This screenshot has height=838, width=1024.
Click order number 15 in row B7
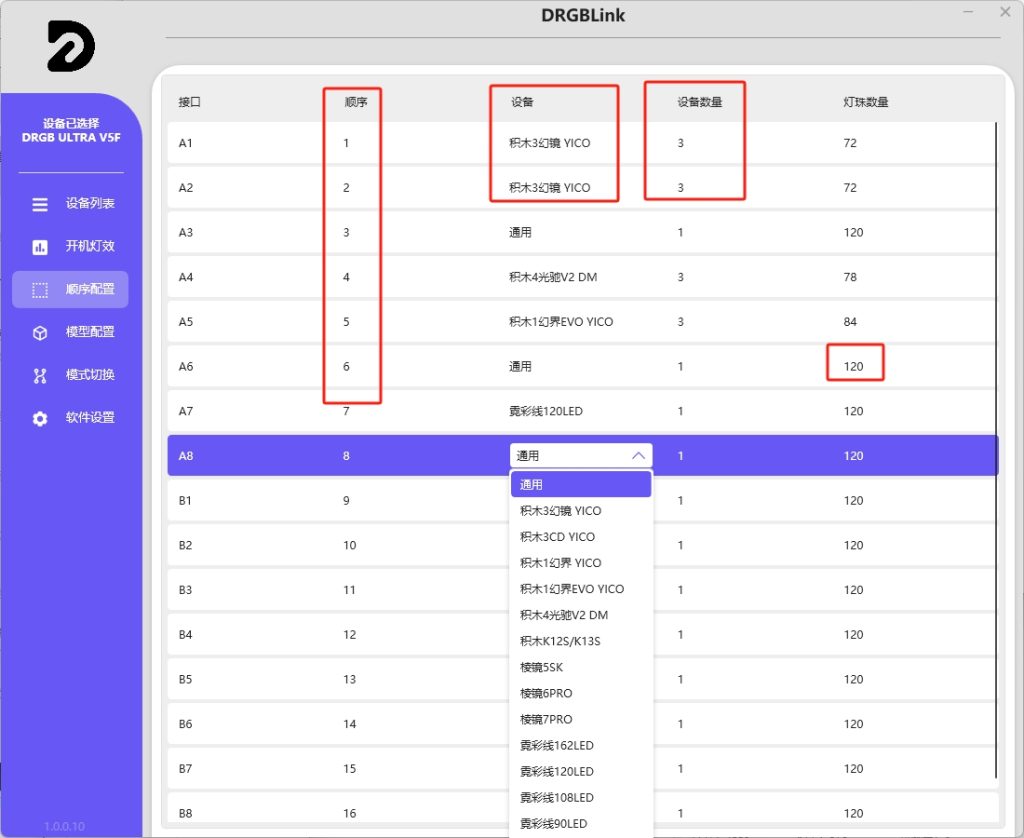pos(349,769)
